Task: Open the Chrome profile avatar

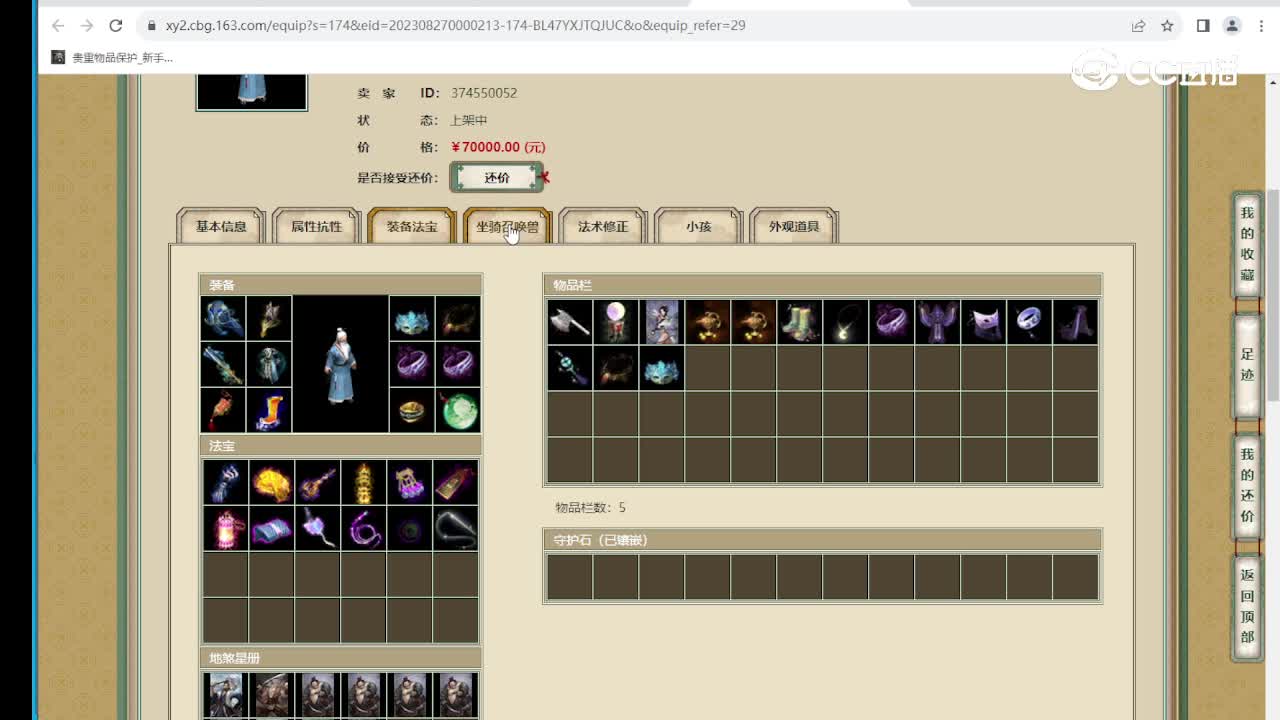Action: [1232, 25]
